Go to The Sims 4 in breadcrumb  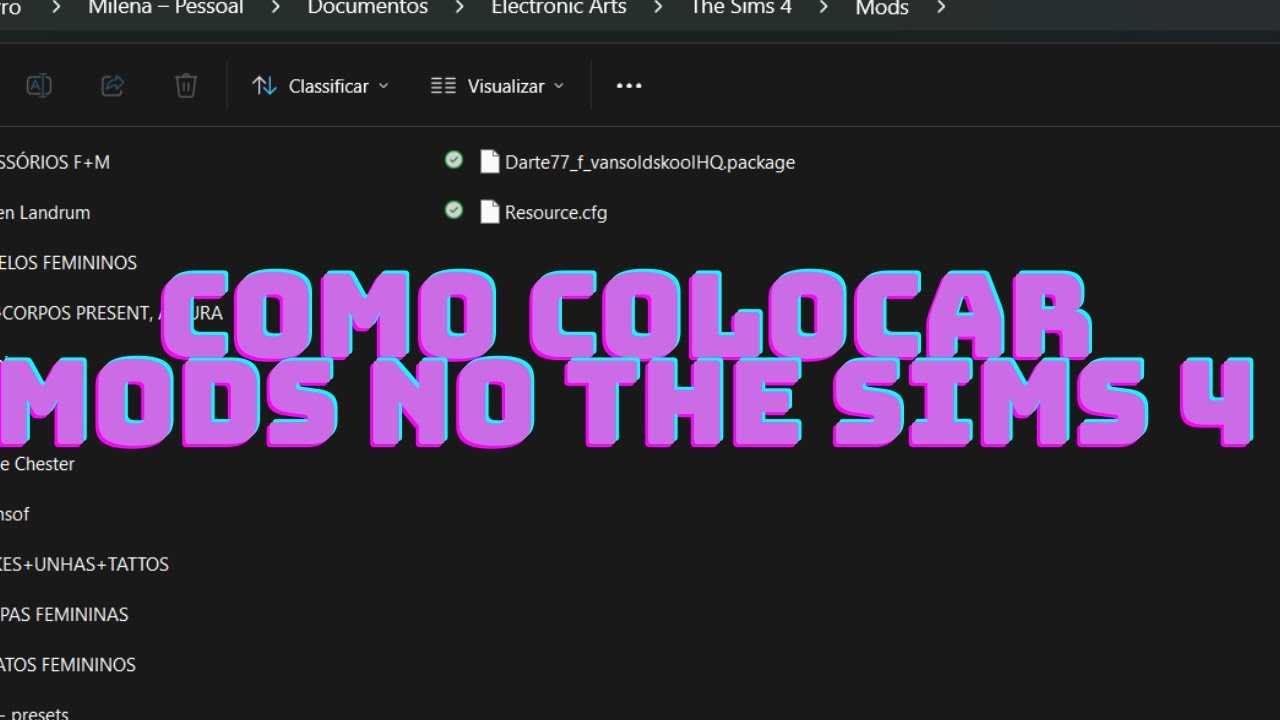click(740, 8)
